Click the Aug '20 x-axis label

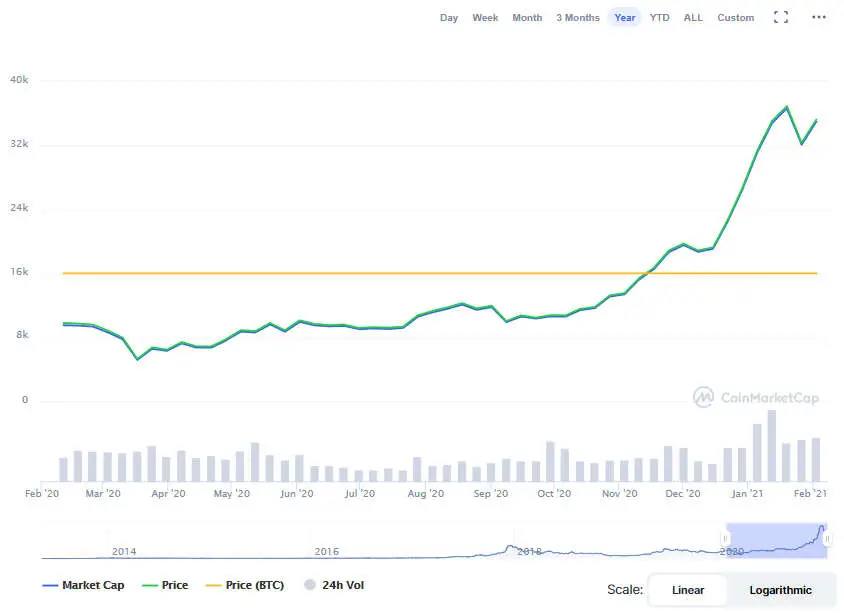pos(426,494)
